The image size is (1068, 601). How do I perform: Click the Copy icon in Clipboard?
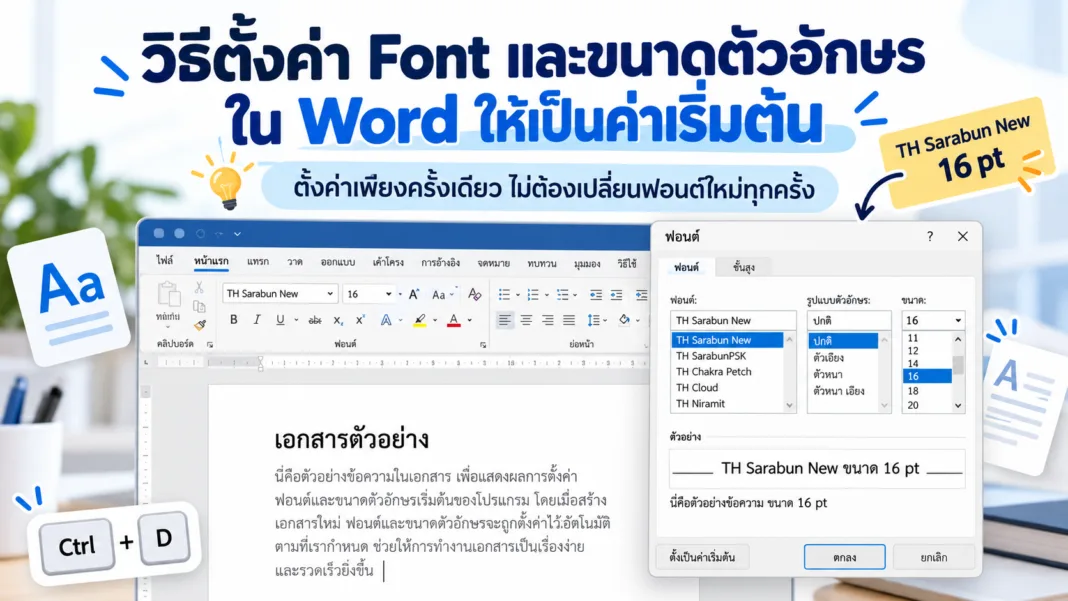coord(199,307)
